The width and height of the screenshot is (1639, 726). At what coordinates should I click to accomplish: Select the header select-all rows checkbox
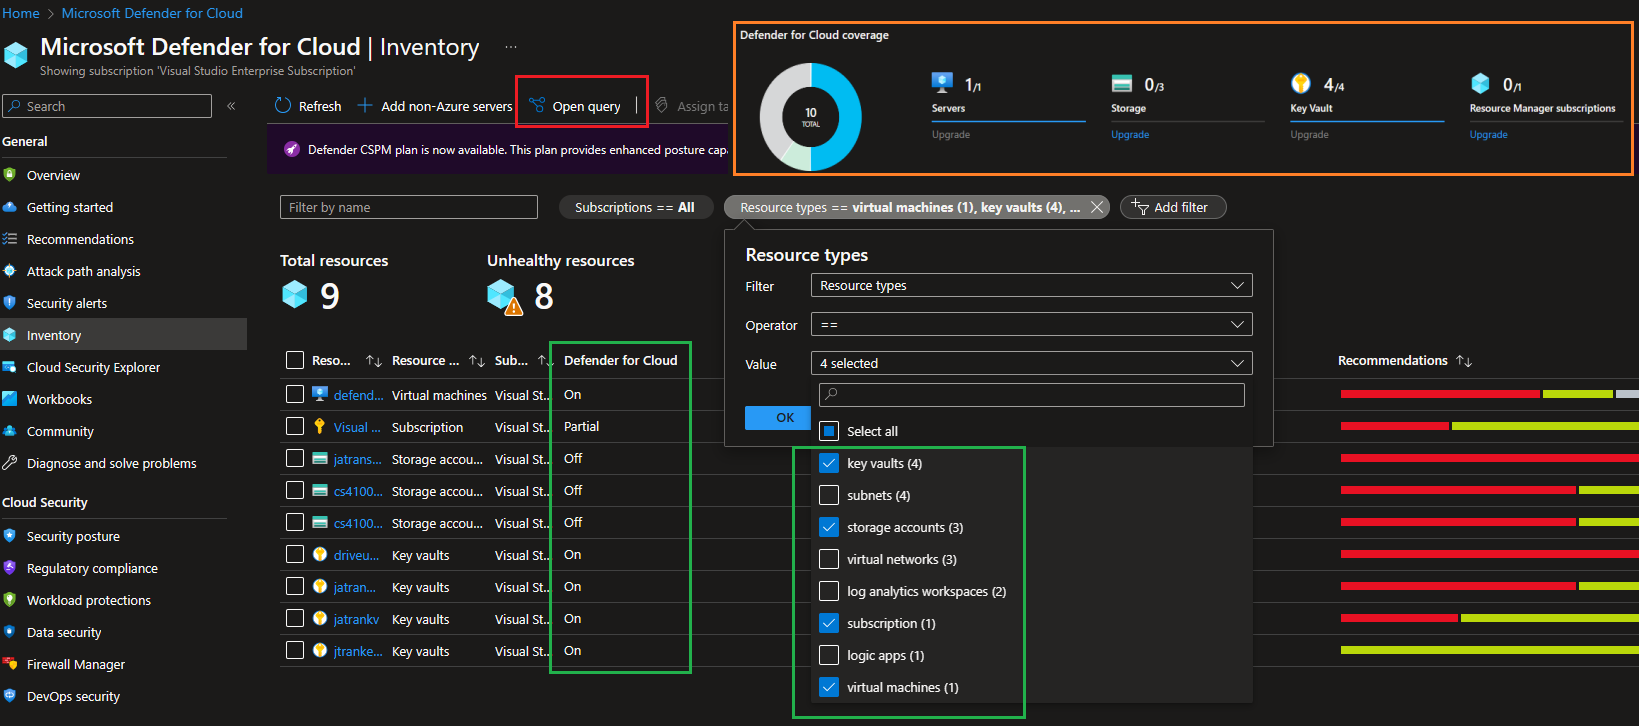point(295,360)
